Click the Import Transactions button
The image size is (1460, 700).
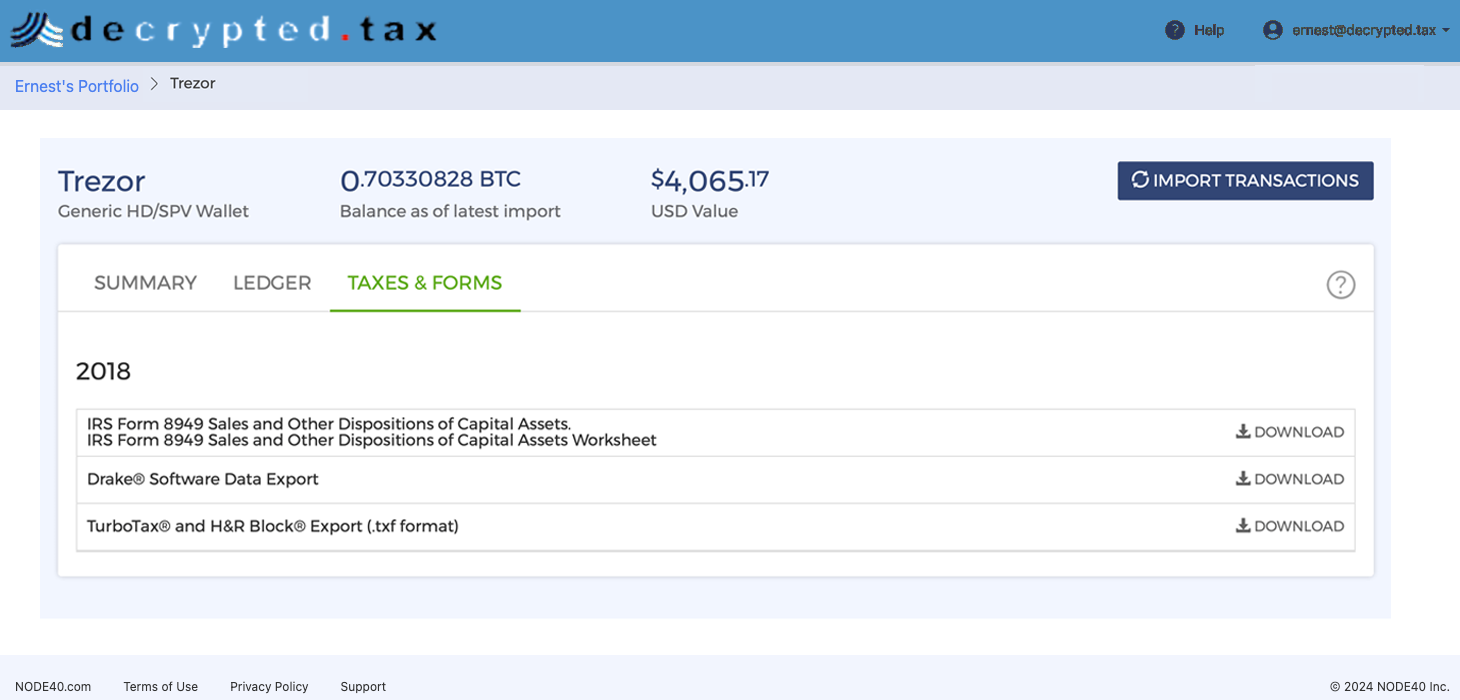click(1245, 181)
